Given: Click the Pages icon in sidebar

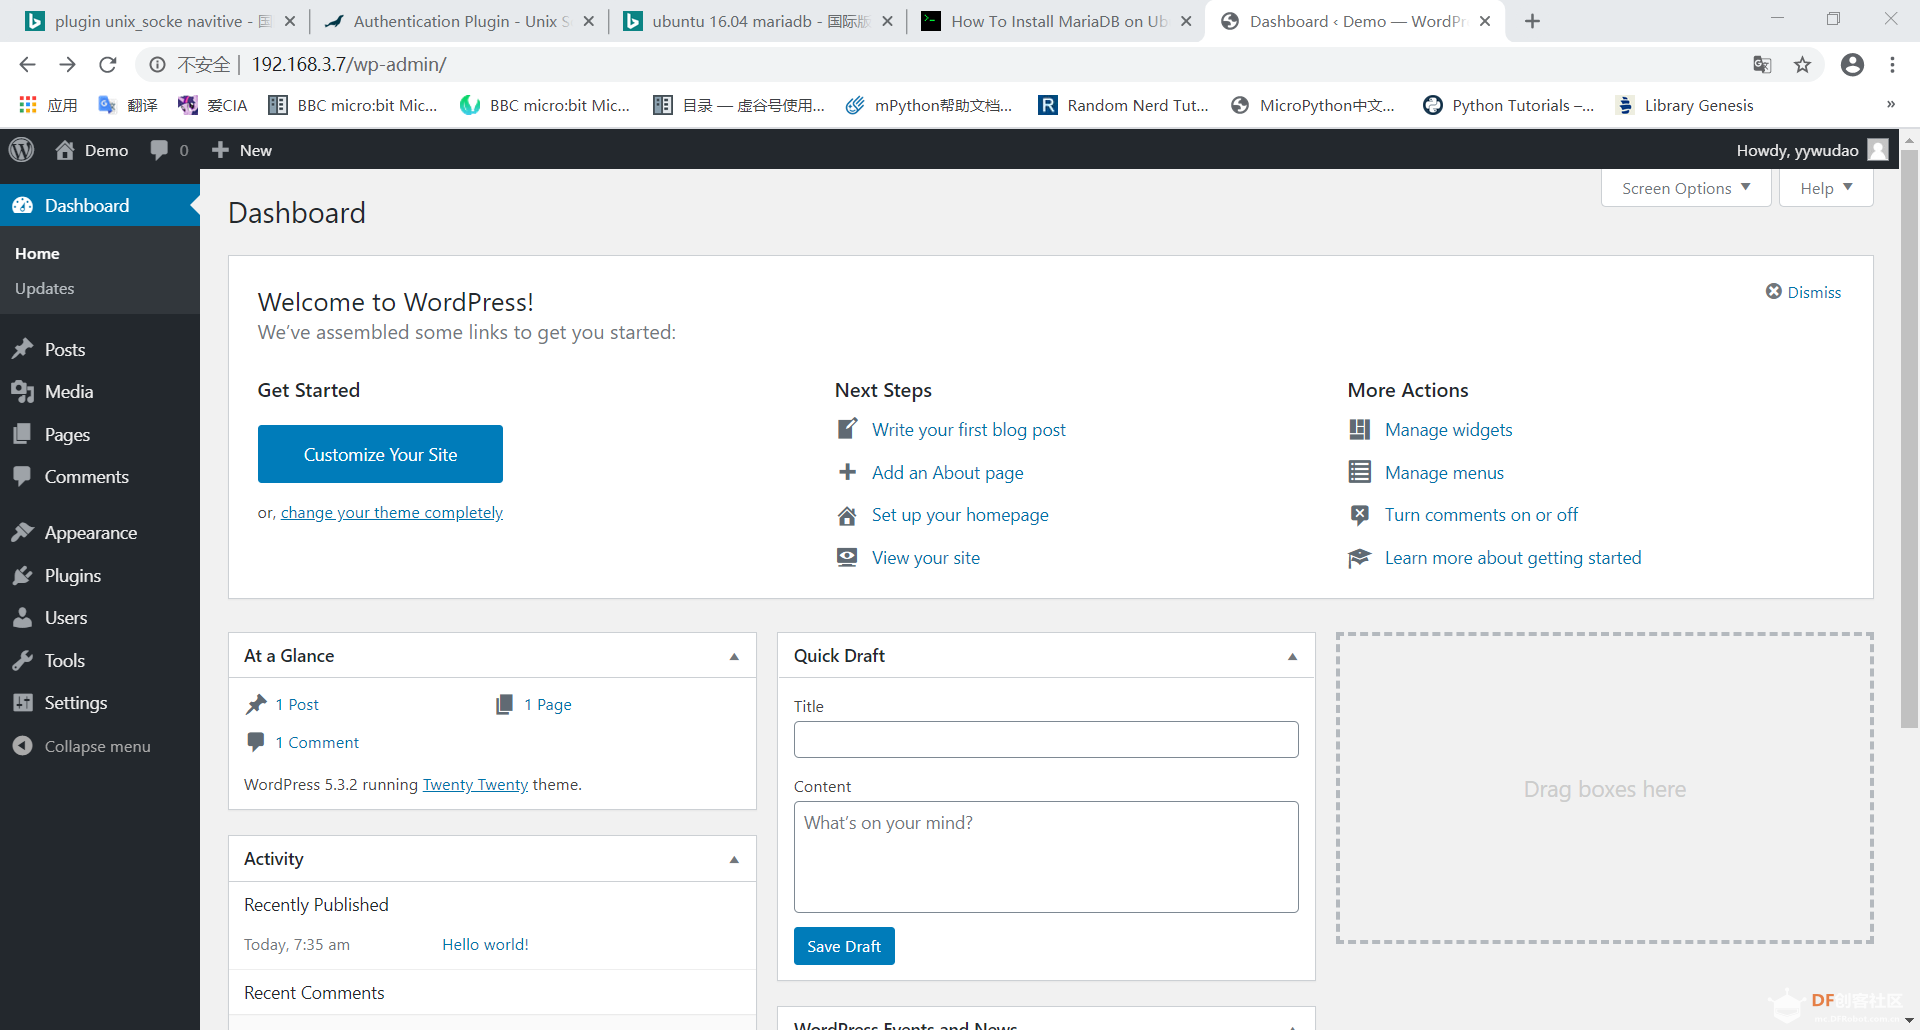Looking at the screenshot, I should [x=23, y=434].
